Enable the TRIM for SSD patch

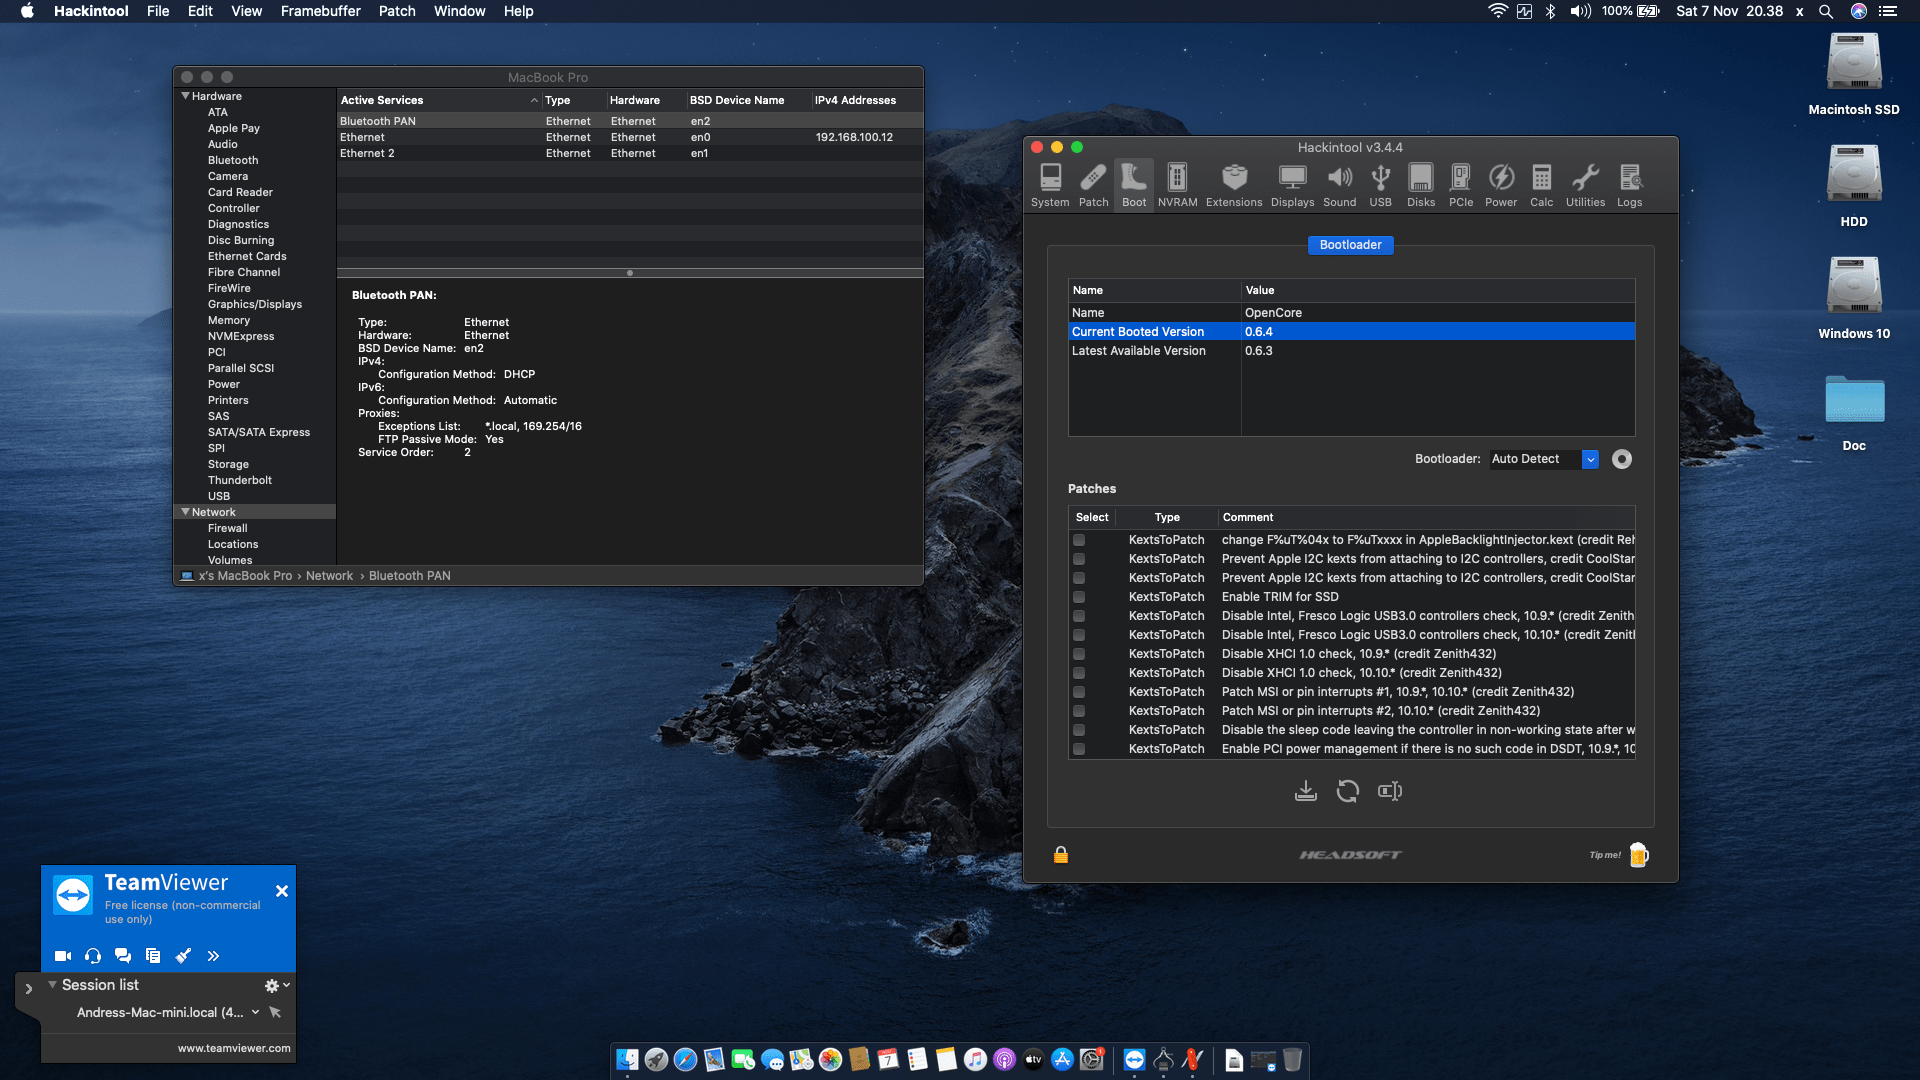(1079, 597)
